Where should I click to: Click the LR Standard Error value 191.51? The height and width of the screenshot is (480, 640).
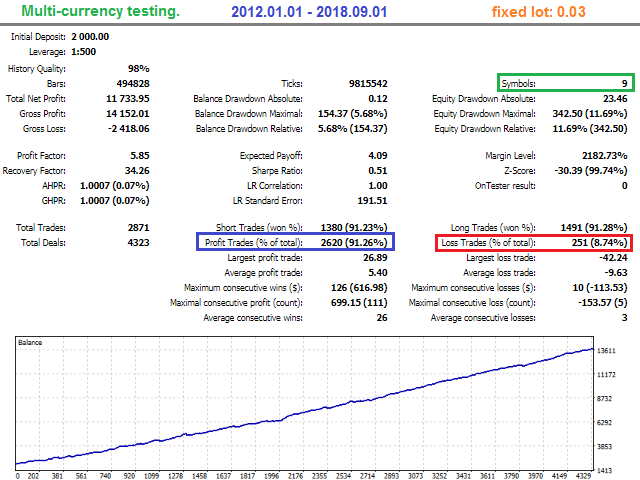point(372,201)
